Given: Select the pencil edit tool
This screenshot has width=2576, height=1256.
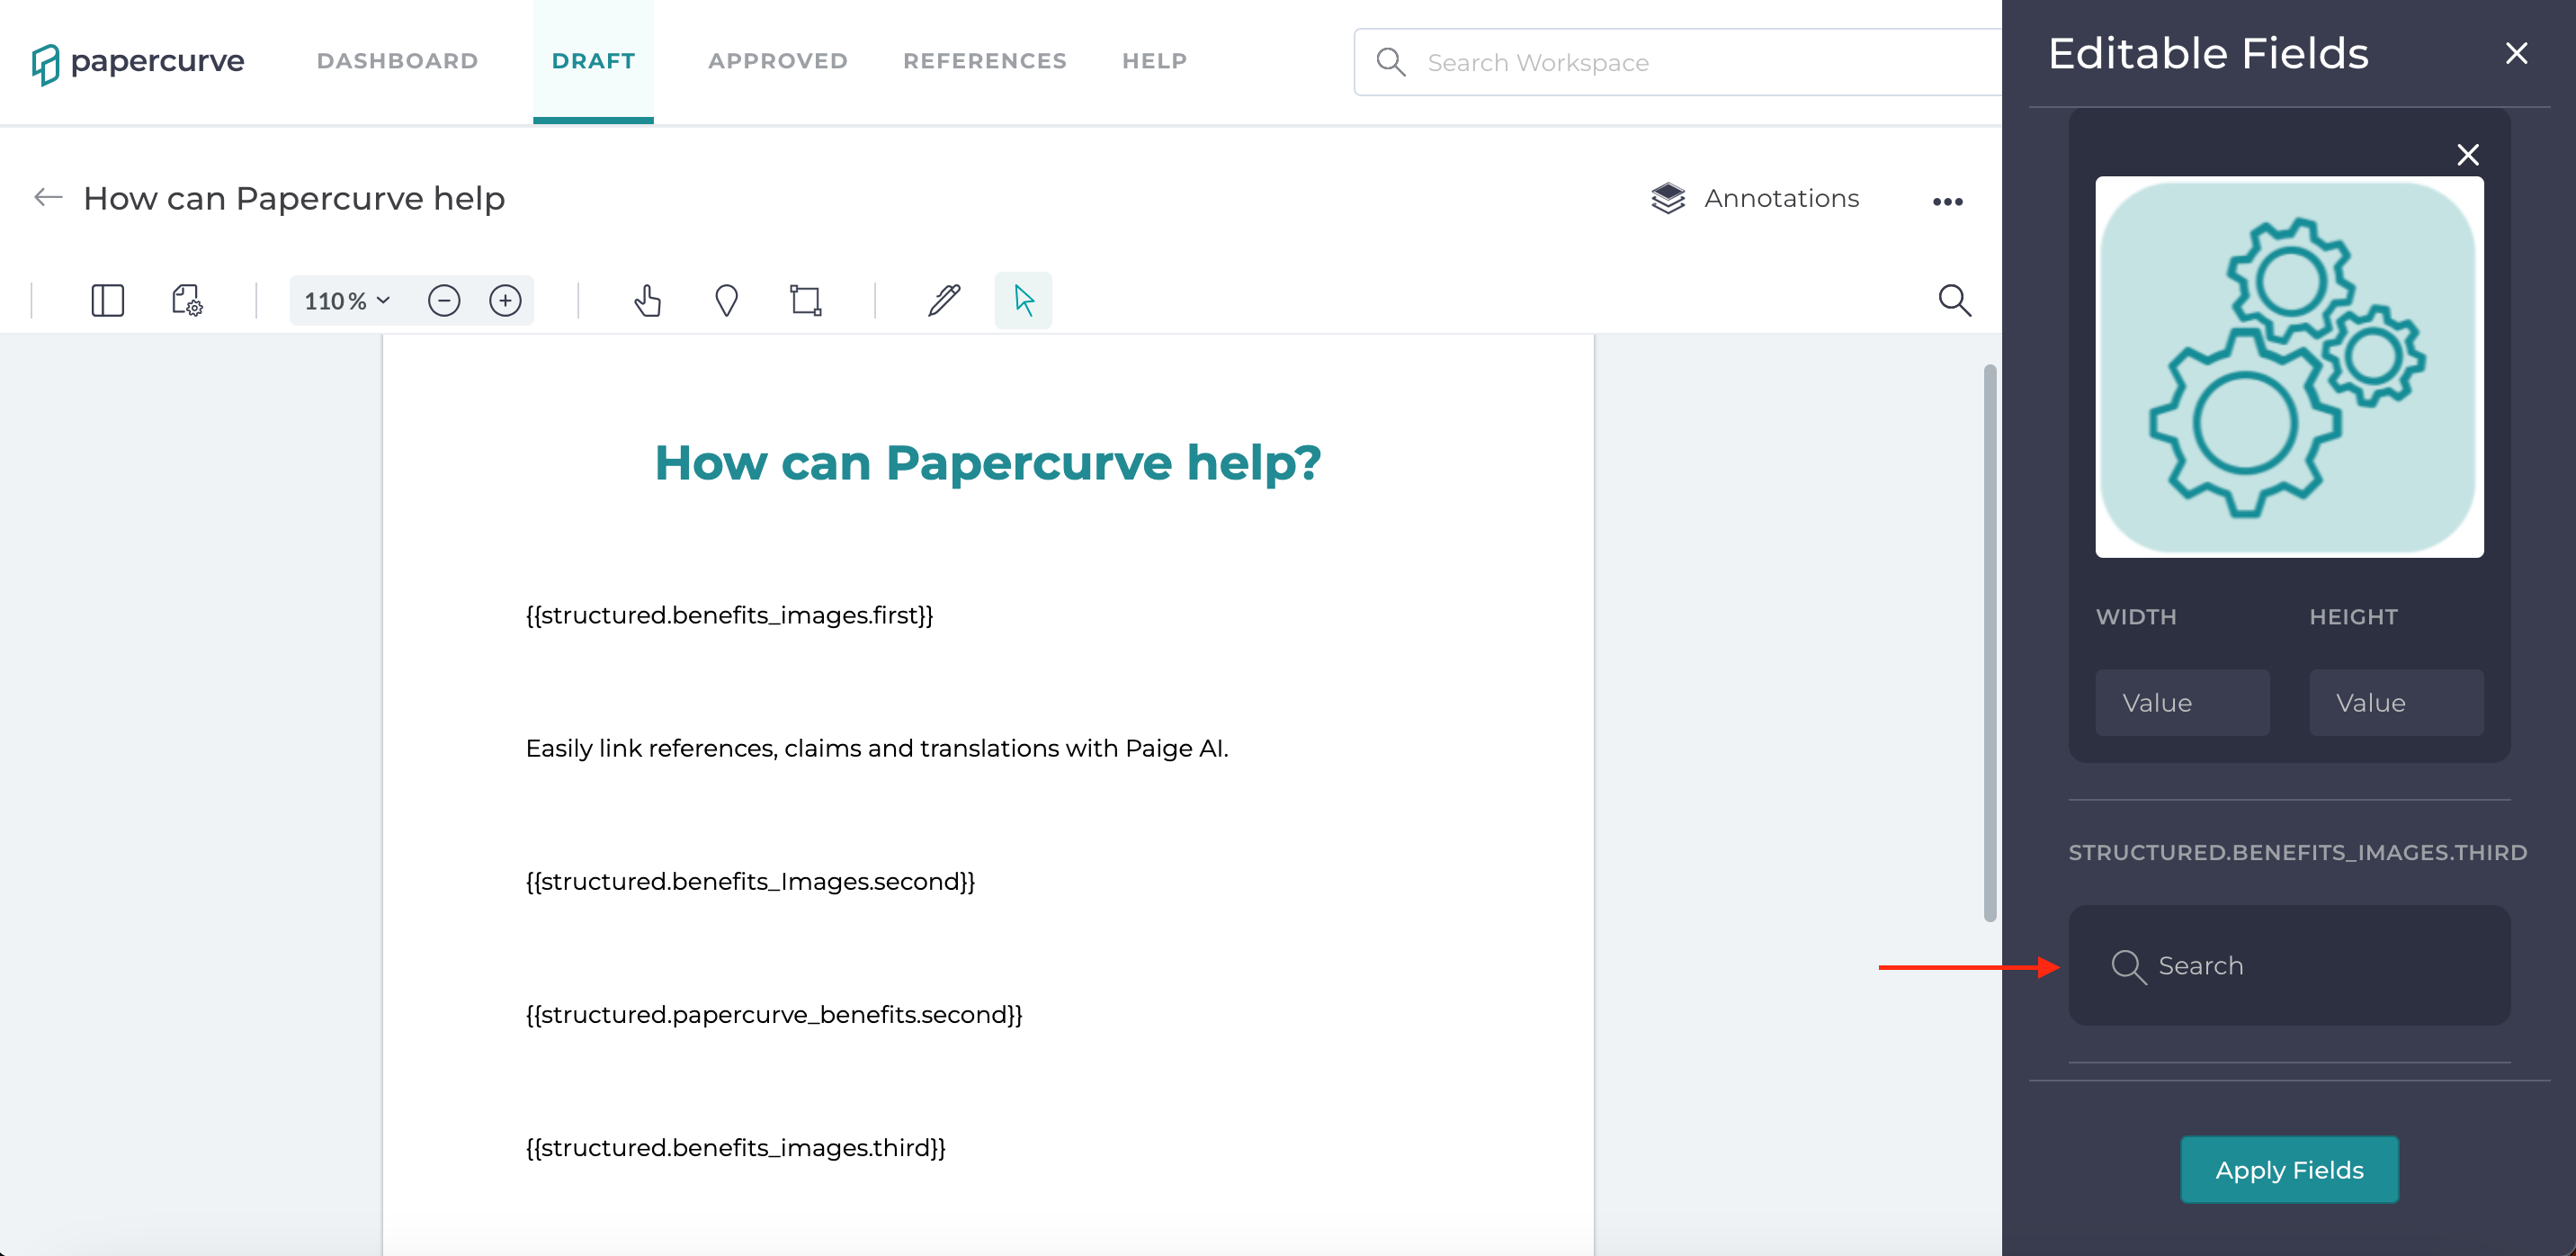Looking at the screenshot, I should (x=944, y=300).
